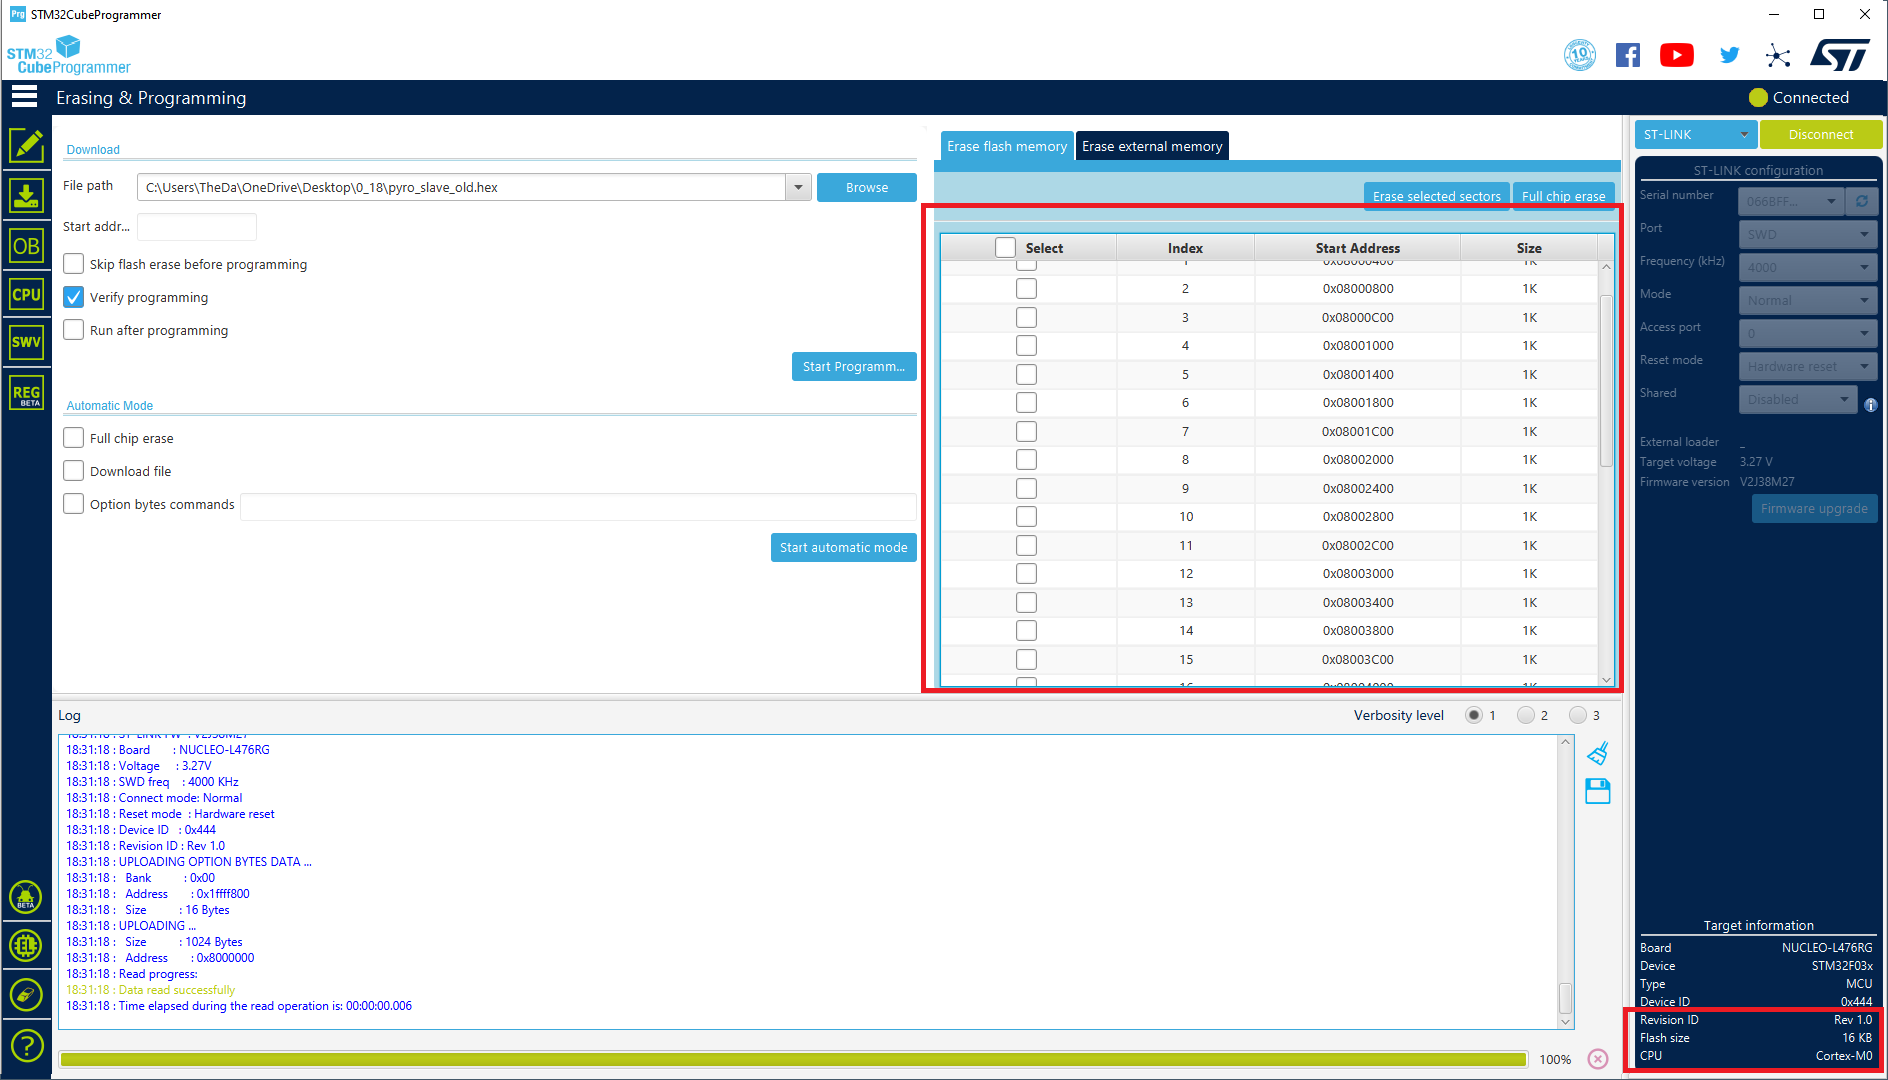1888x1080 pixels.
Task: Switch to Erase external memory tab
Action: pyautogui.click(x=1152, y=146)
